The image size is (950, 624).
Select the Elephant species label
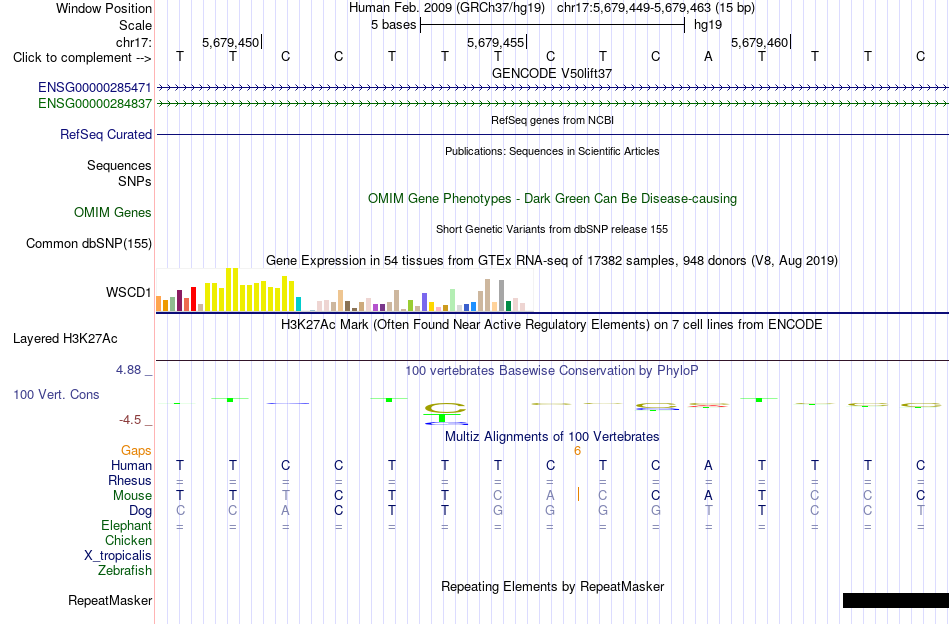(x=126, y=525)
